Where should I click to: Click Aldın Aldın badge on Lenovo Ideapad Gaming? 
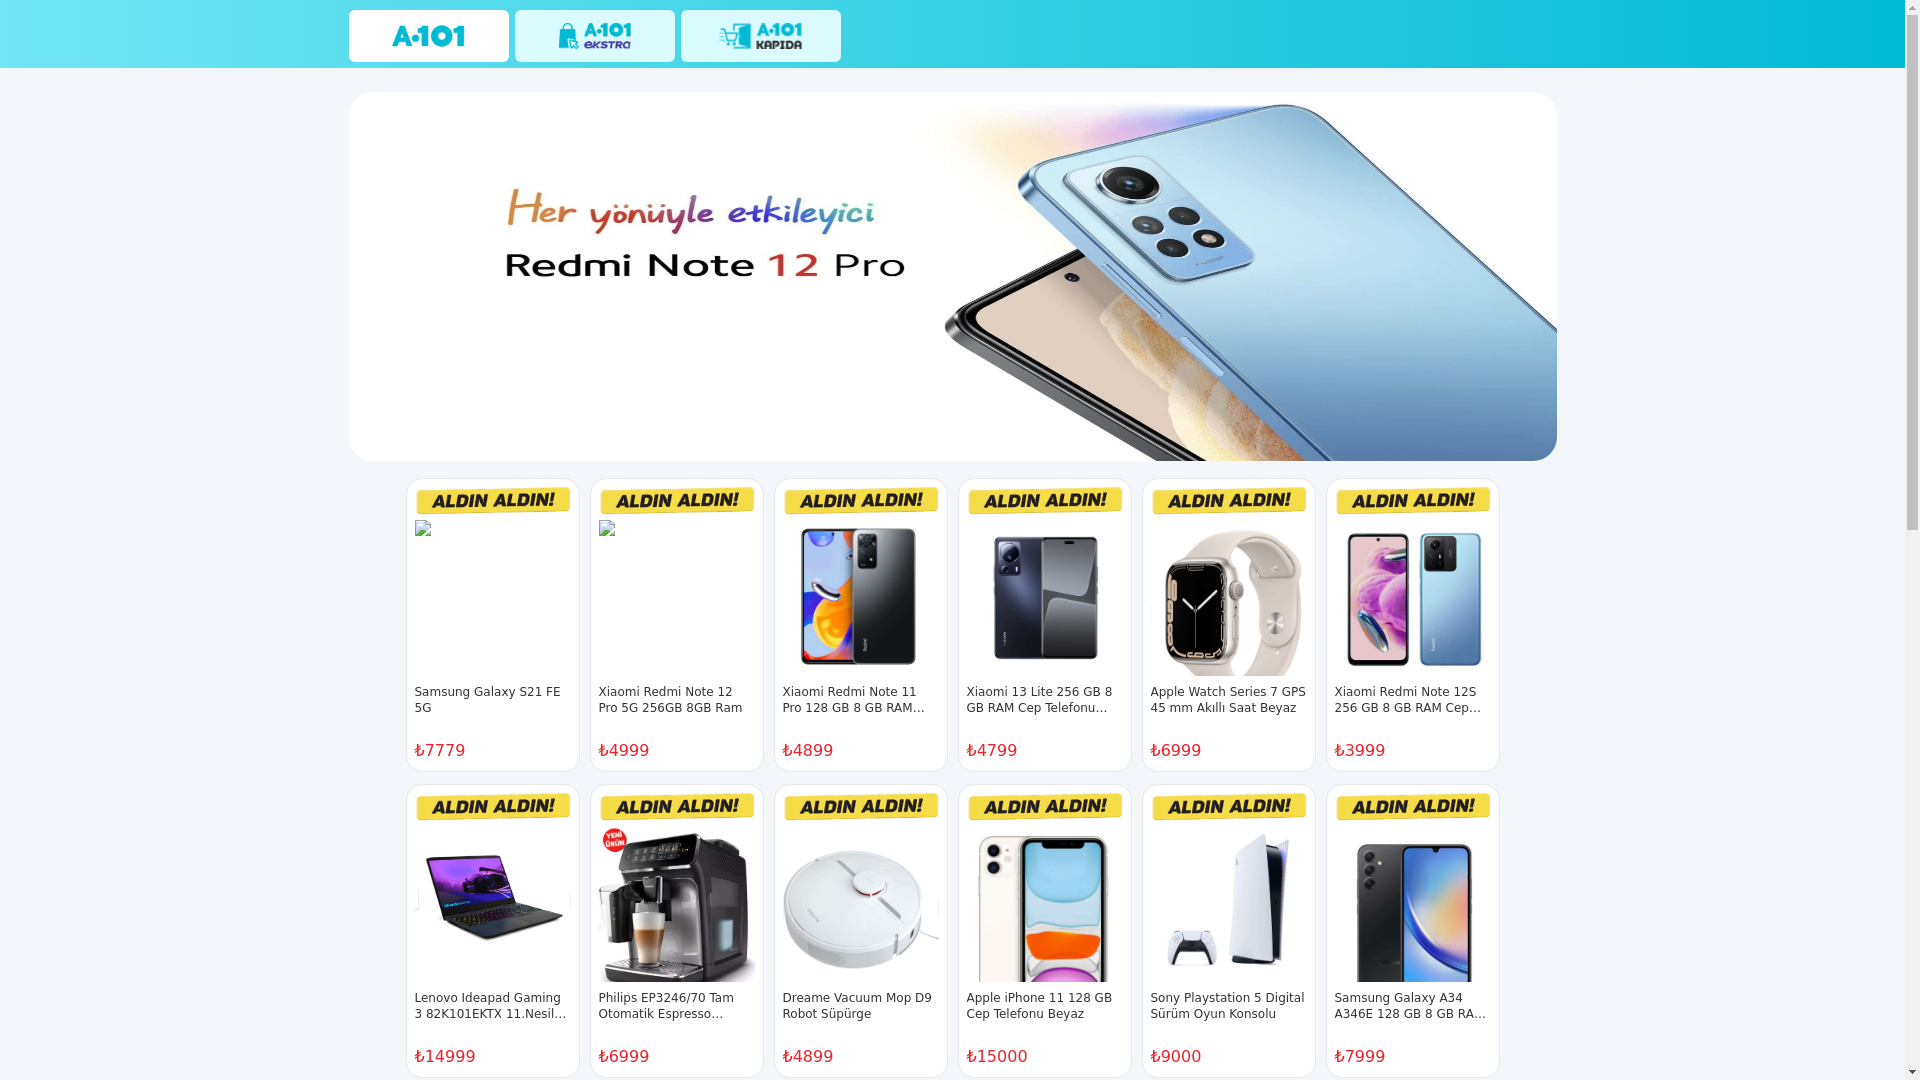coord(492,806)
